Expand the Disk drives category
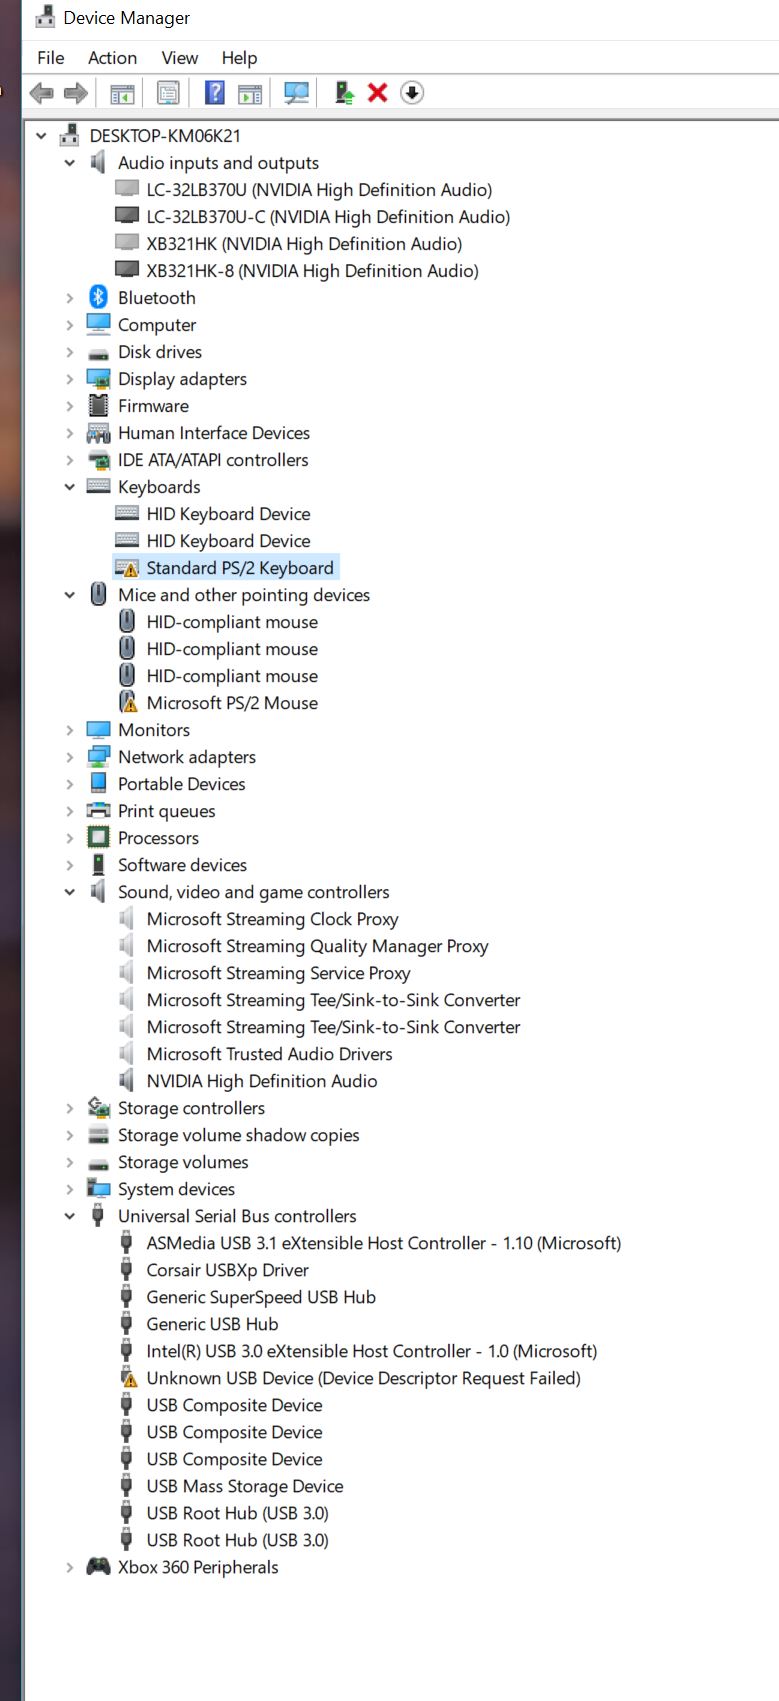Image resolution: width=779 pixels, height=1701 pixels. tap(69, 352)
